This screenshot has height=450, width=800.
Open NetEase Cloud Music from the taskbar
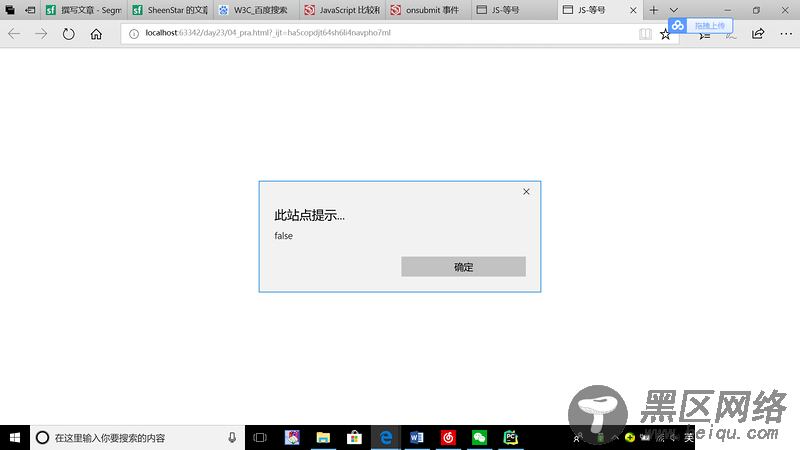tap(448, 438)
